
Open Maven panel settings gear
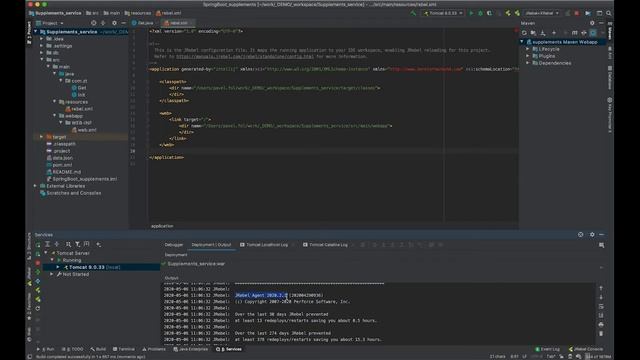tap(592, 23)
